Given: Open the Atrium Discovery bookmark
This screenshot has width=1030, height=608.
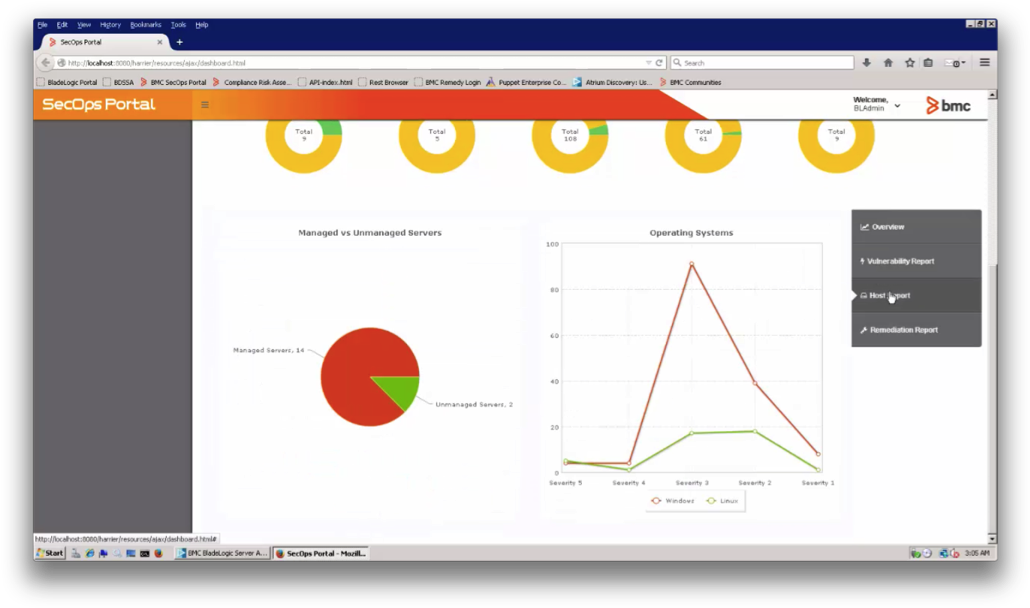Looking at the screenshot, I should (612, 83).
